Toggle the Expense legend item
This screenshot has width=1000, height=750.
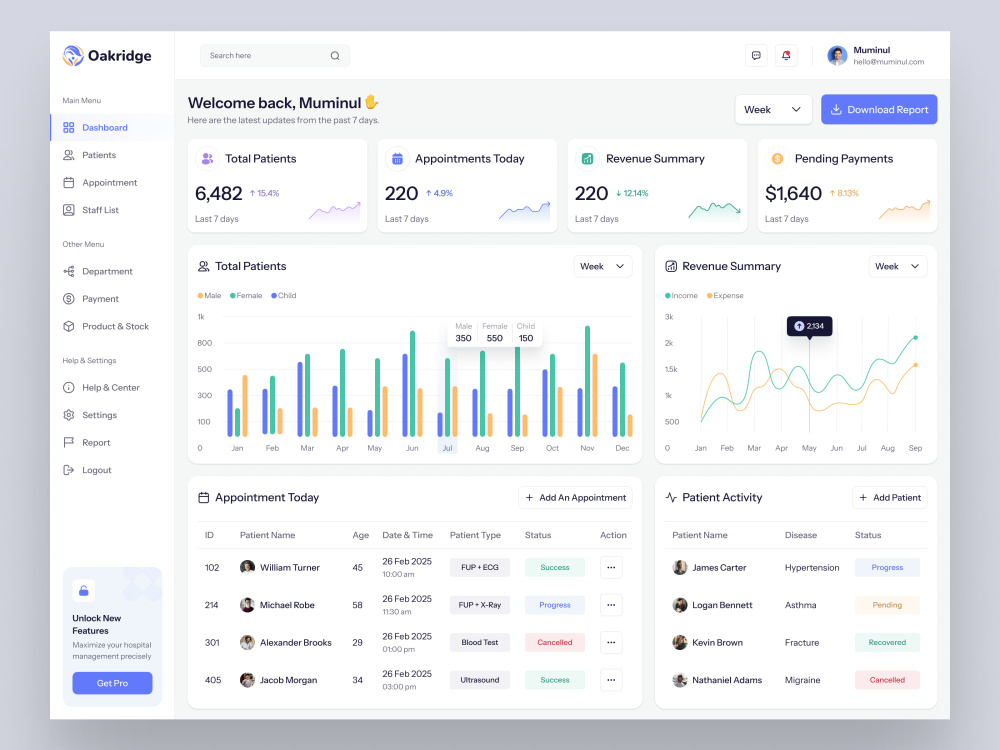(725, 295)
